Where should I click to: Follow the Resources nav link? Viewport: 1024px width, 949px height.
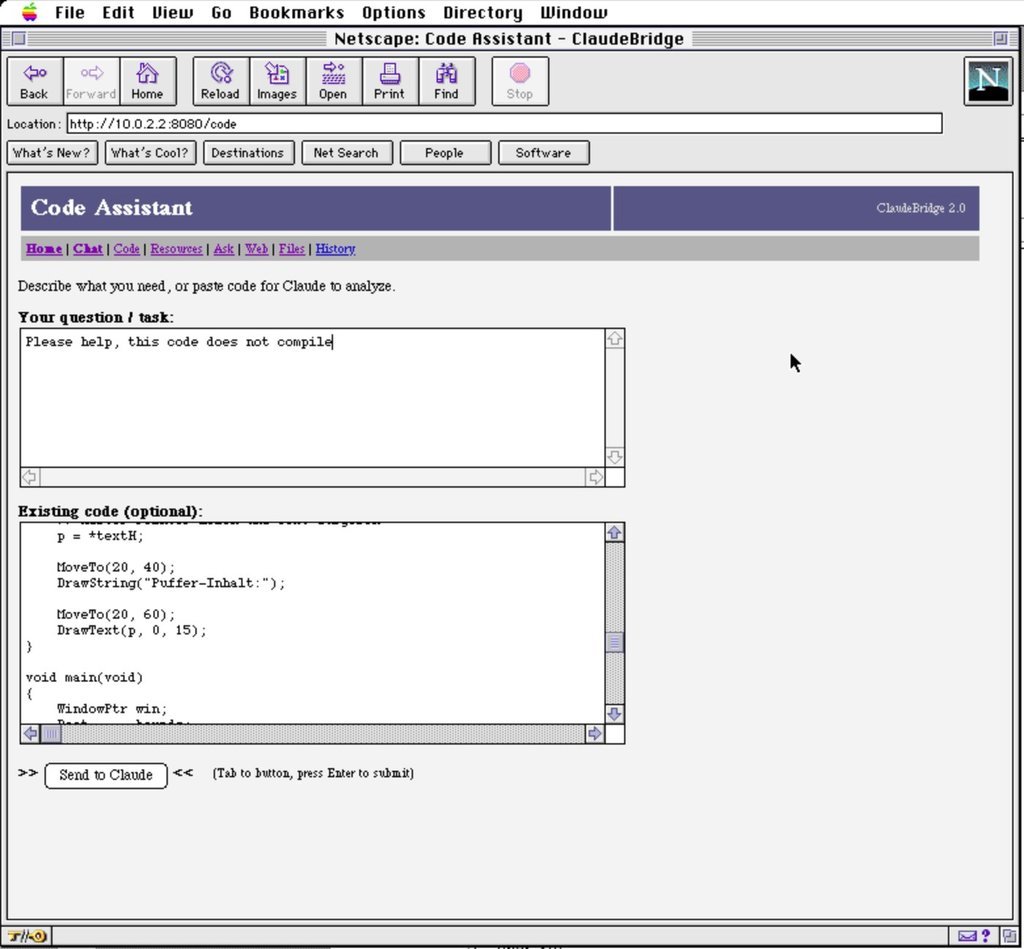[x=176, y=249]
